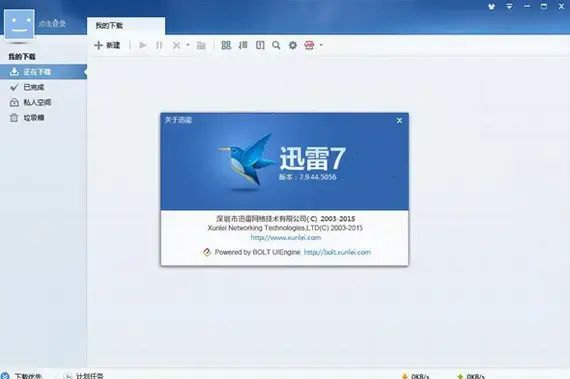The height and width of the screenshot is (379, 570).
Task: Open 计划任务 in the status bar
Action: coord(89,376)
